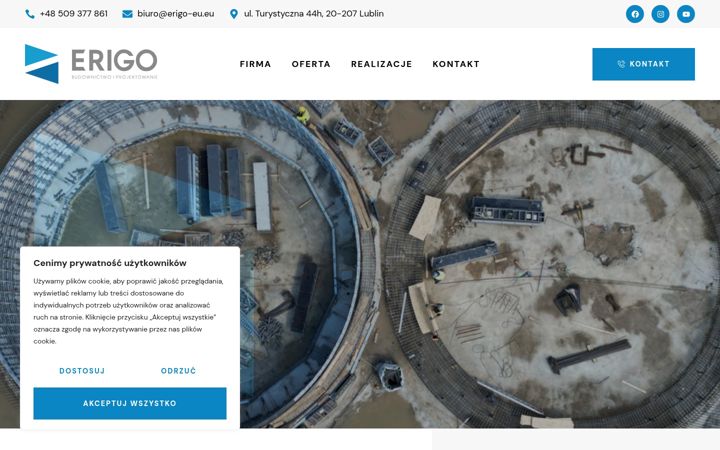Click the map pin location icon
Screen dimensions: 720x450
click(x=234, y=14)
